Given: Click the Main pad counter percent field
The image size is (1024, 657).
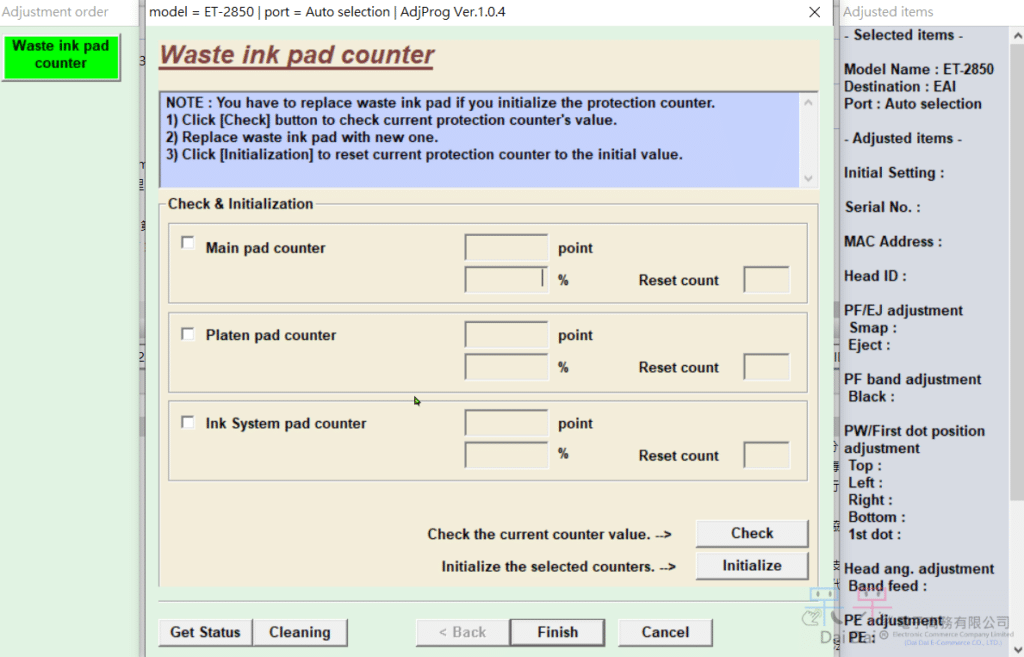Looking at the screenshot, I should tap(506, 280).
